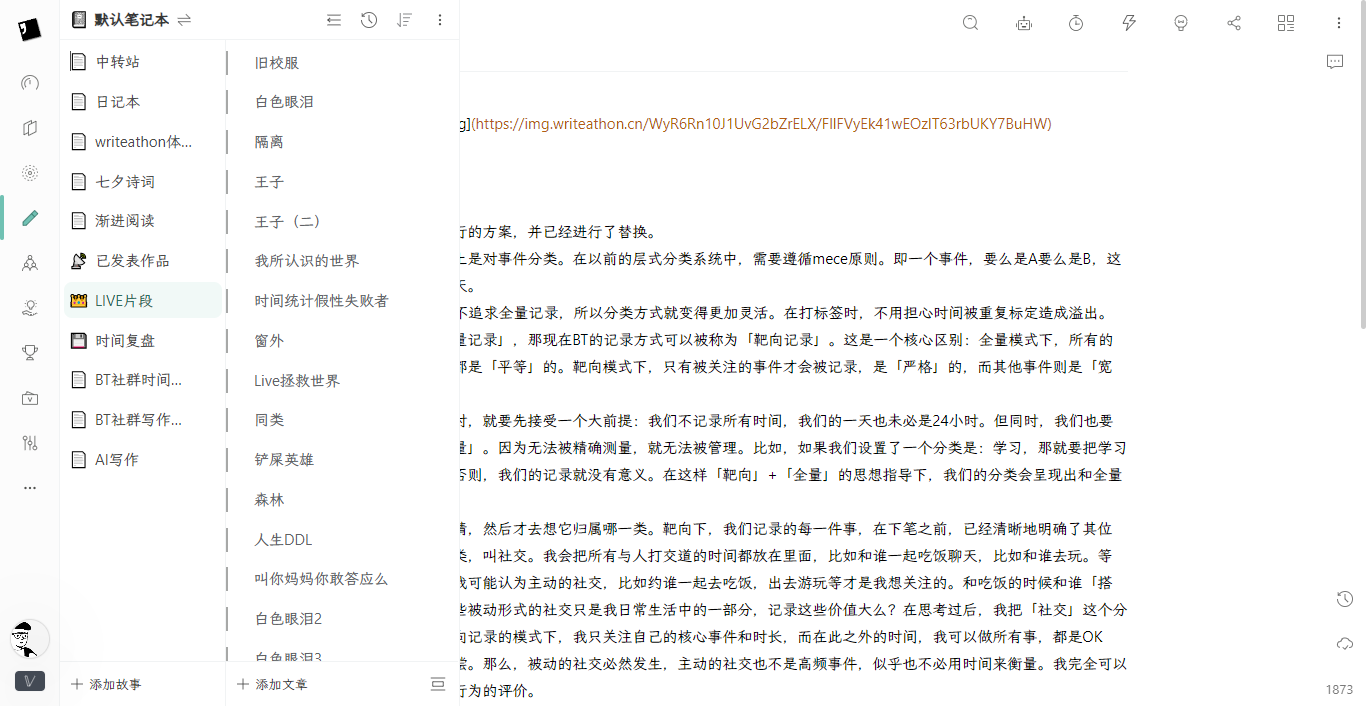Toggle article list view at panel bottom
The width and height of the screenshot is (1366, 706).
click(x=437, y=684)
